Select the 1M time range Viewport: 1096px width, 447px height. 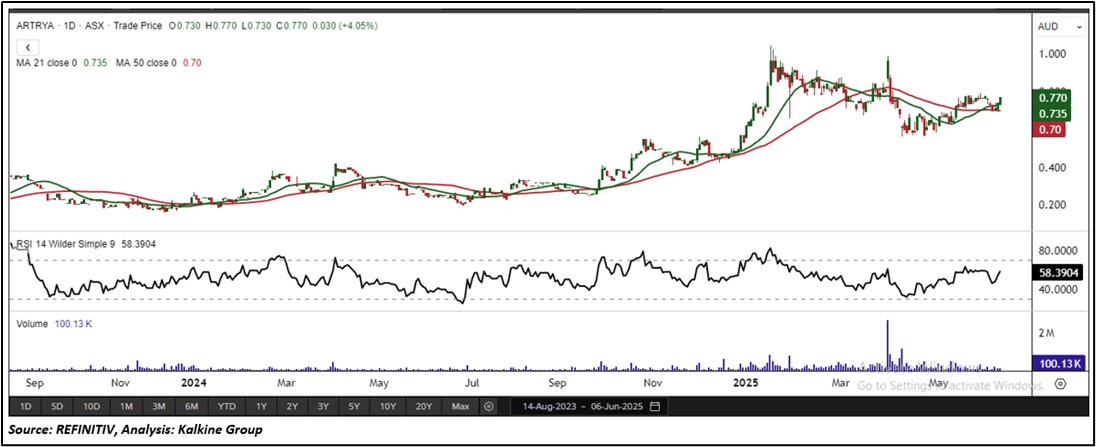tap(127, 406)
